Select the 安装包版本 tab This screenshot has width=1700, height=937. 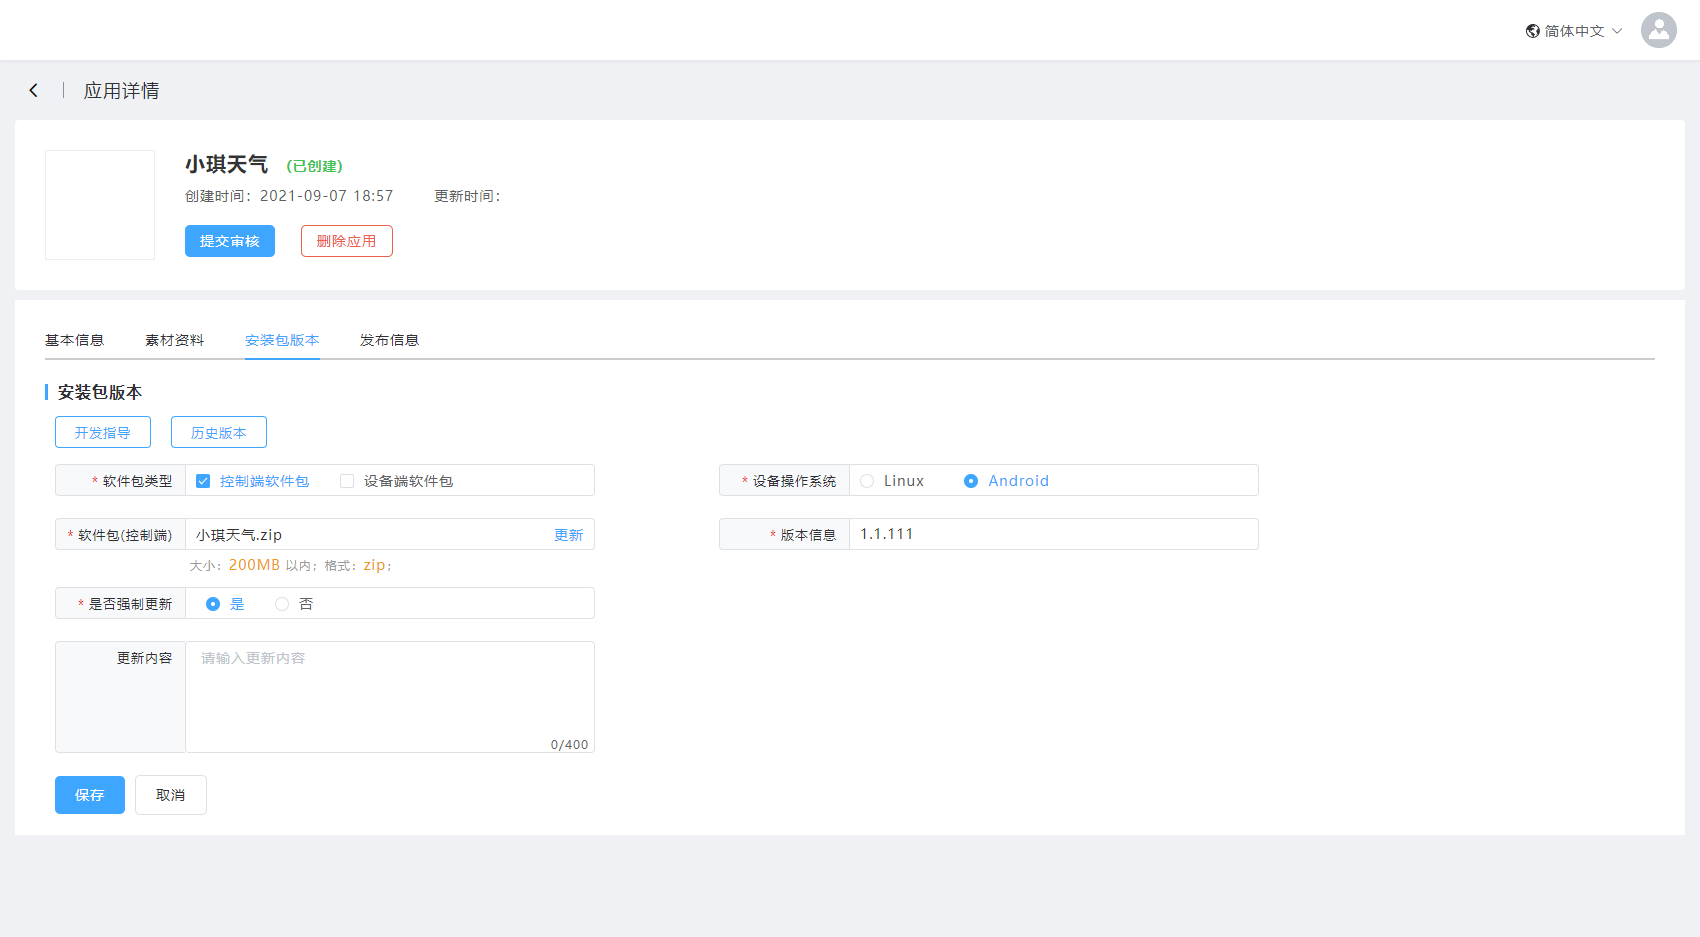pyautogui.click(x=282, y=340)
